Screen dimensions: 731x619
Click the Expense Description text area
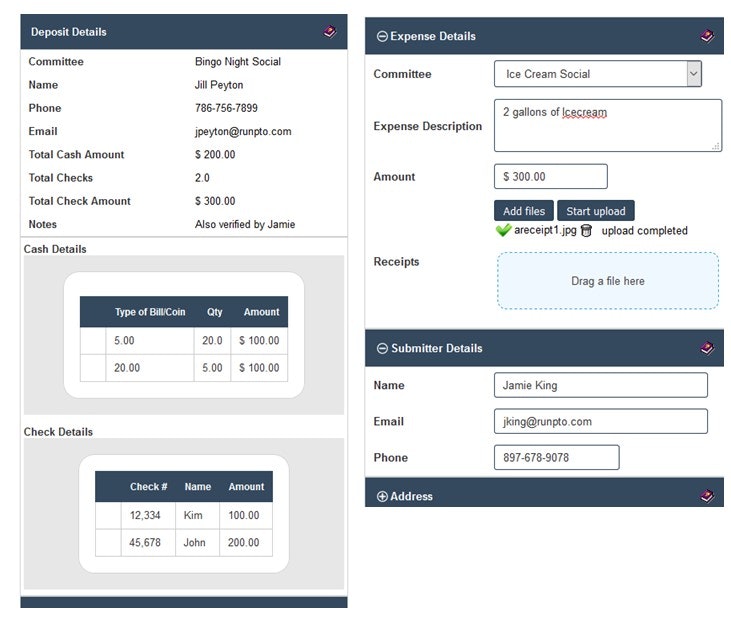tap(608, 125)
